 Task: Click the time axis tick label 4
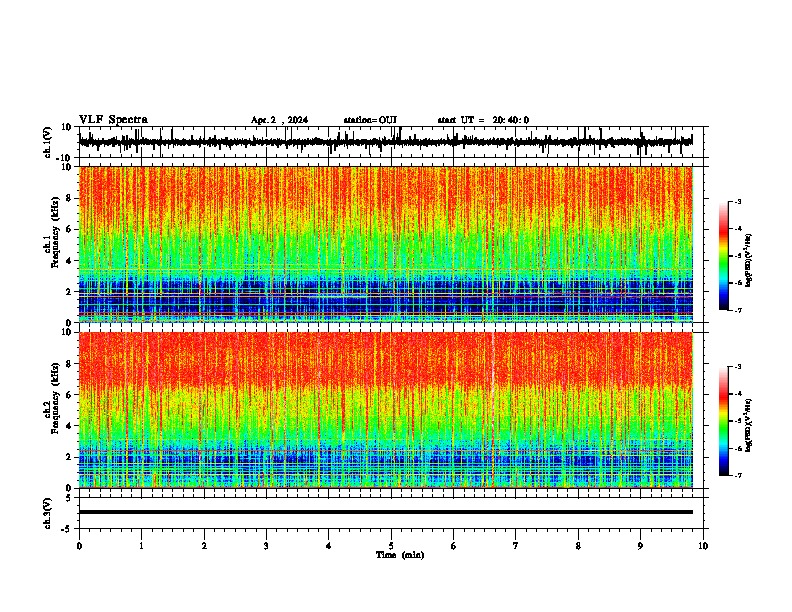[x=329, y=546]
